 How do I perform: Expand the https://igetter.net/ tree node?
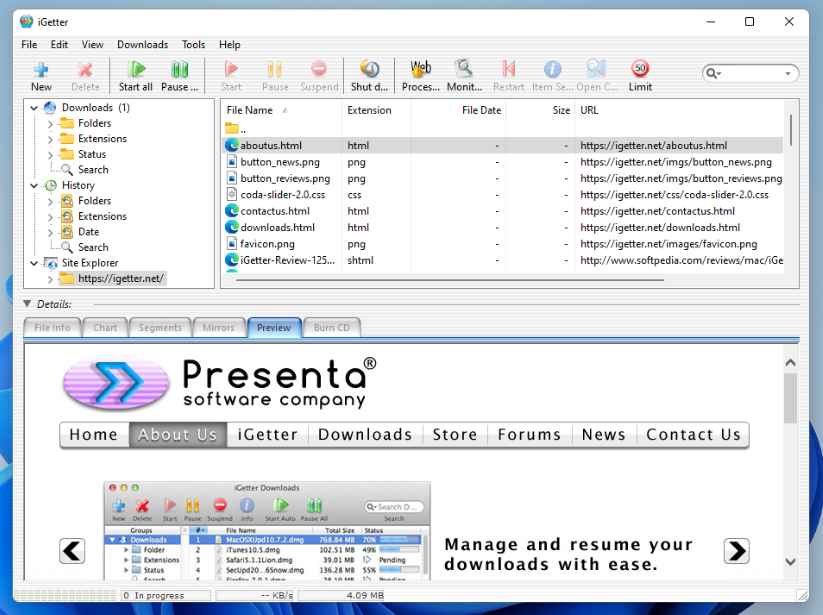point(50,279)
